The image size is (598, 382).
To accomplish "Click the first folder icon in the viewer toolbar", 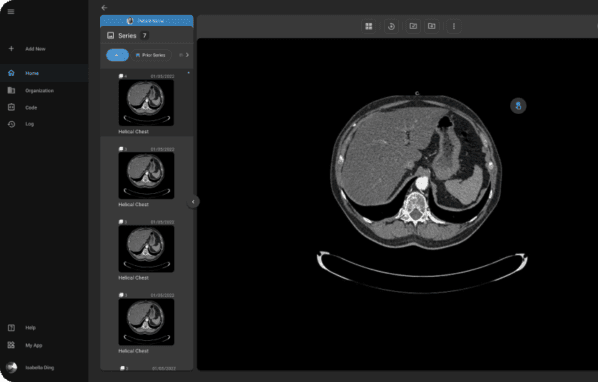I will tap(413, 26).
